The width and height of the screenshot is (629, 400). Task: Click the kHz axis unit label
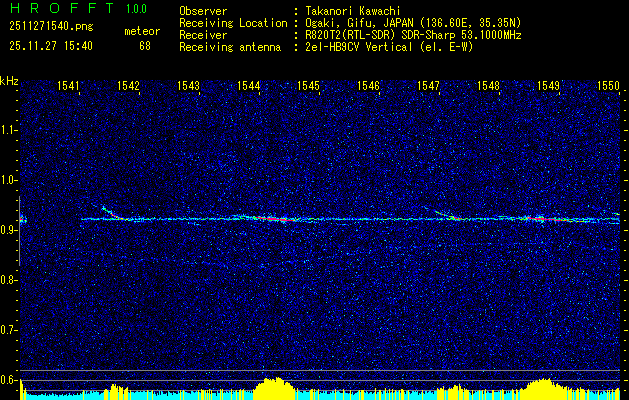click(9, 81)
